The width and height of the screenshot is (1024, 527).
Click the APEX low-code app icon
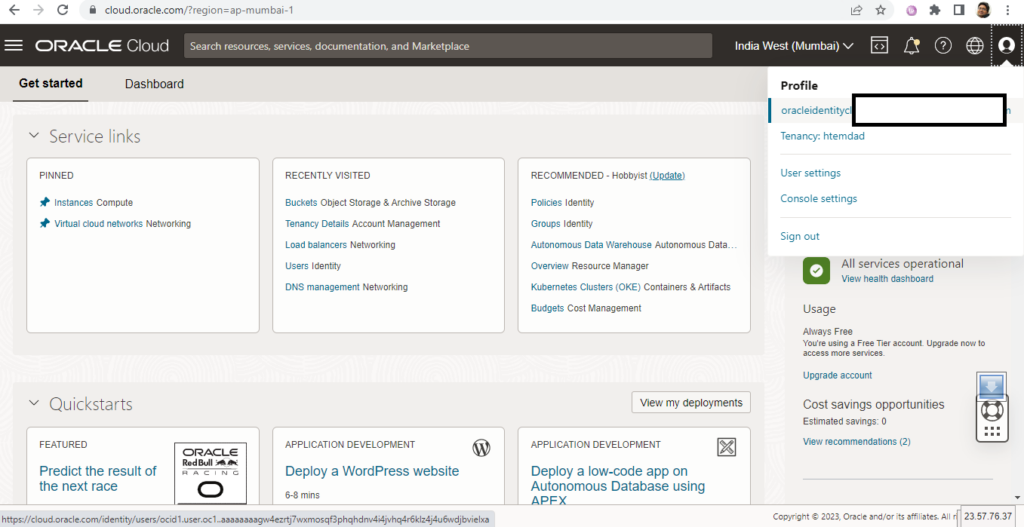(727, 447)
